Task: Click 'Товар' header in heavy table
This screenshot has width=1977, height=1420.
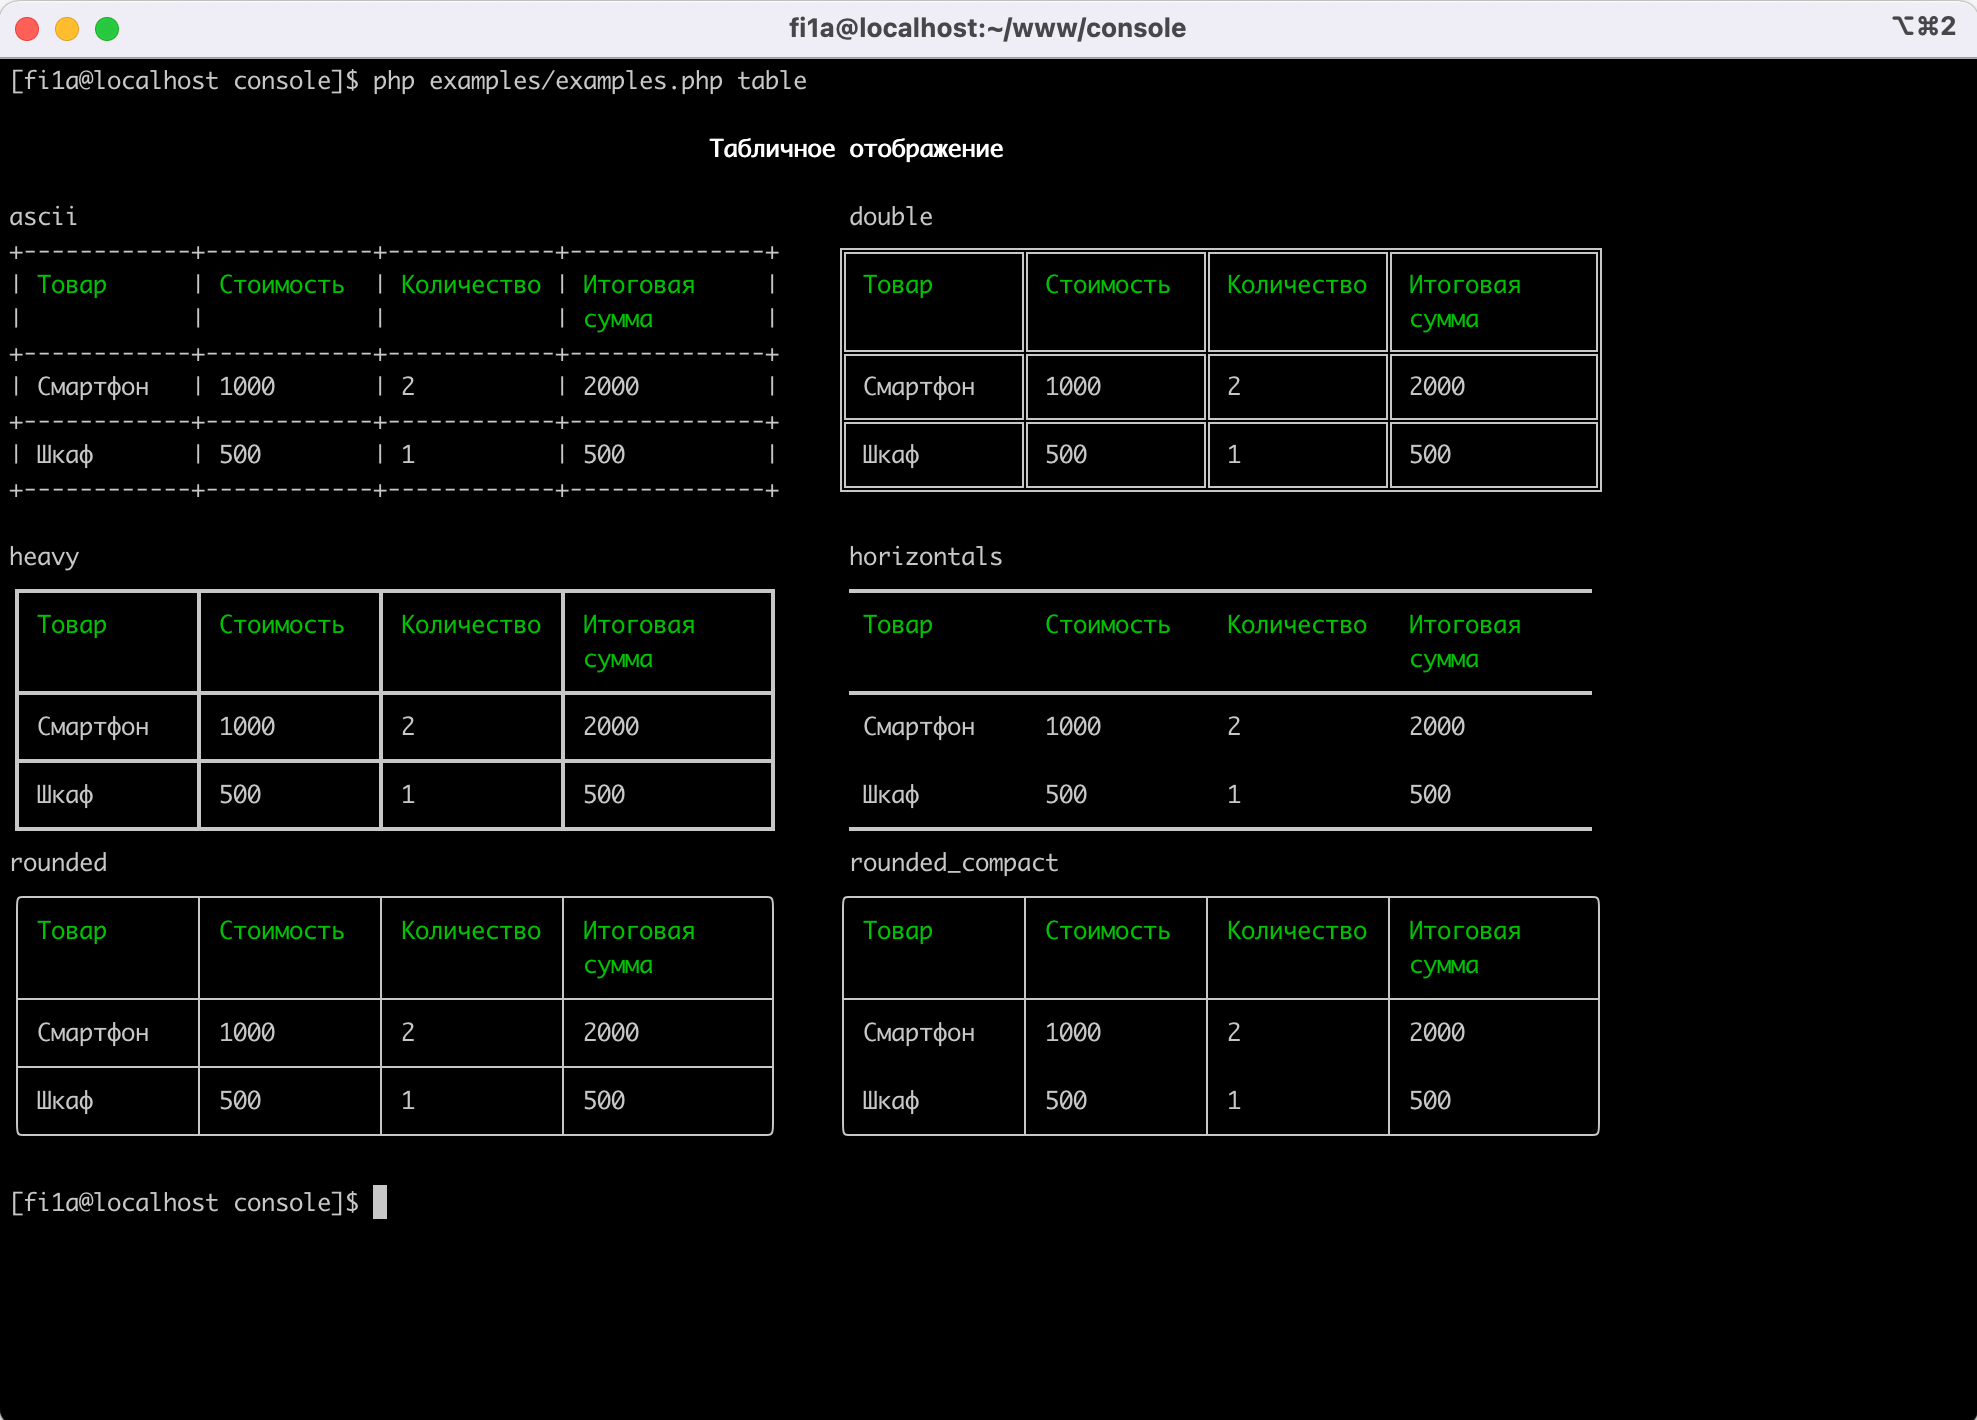Action: point(72,625)
